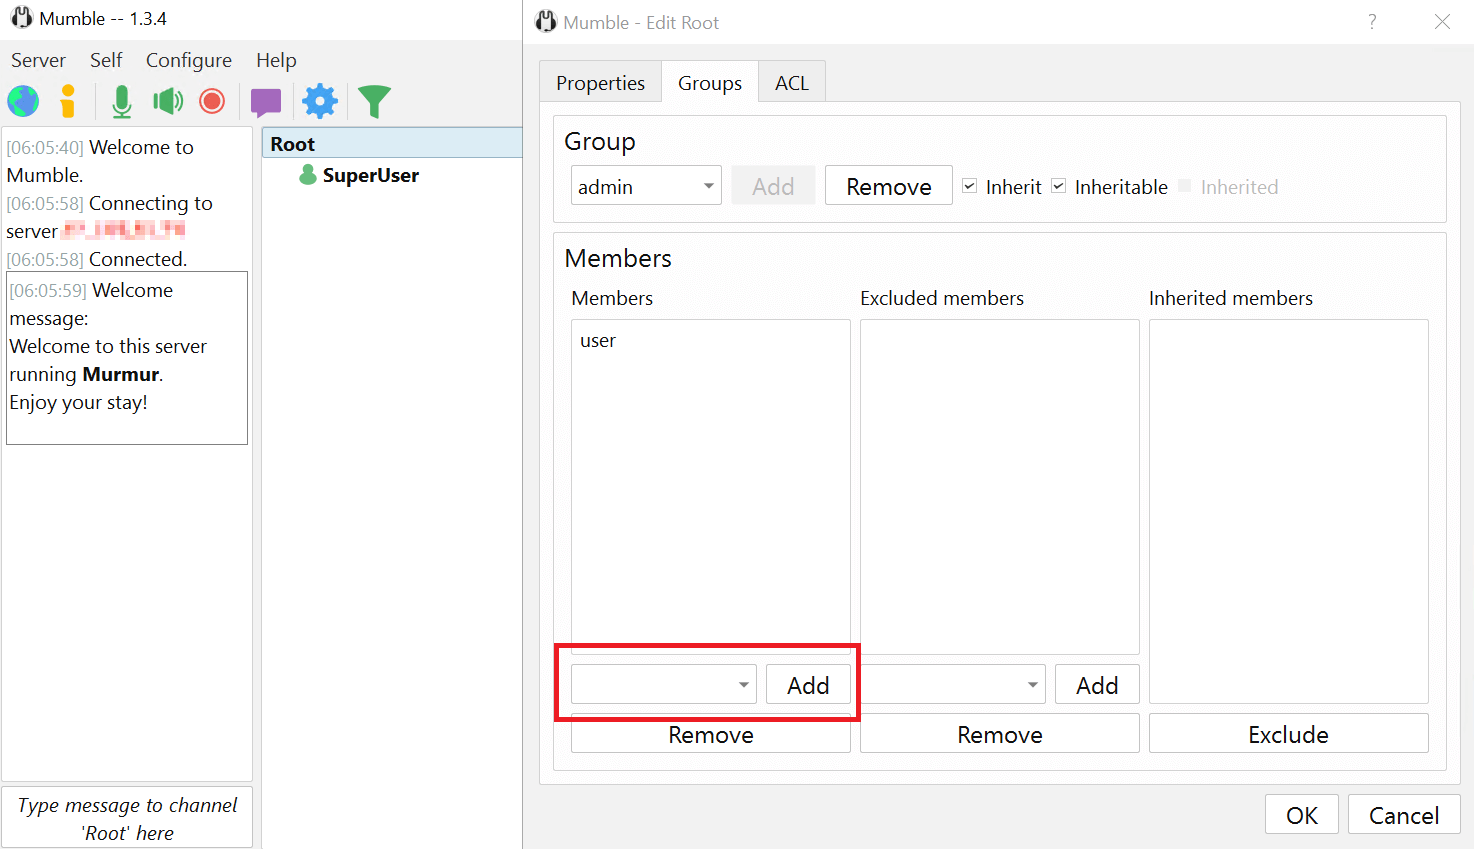The image size is (1474, 849).
Task: Open the Configure menu
Action: coord(189,60)
